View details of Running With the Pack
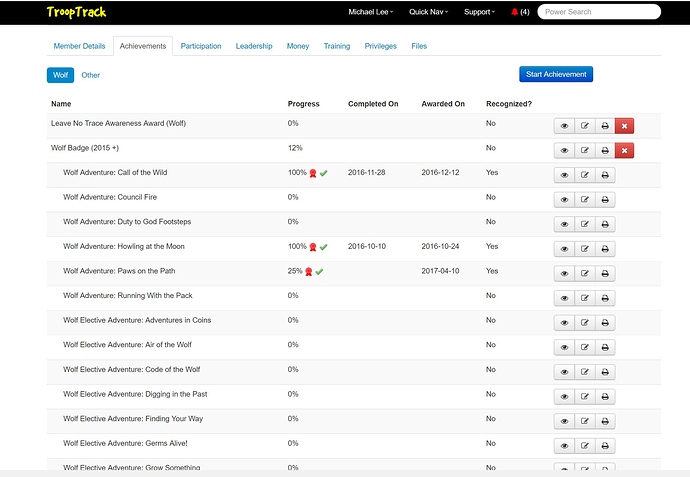This screenshot has width=690, height=477. [564, 297]
